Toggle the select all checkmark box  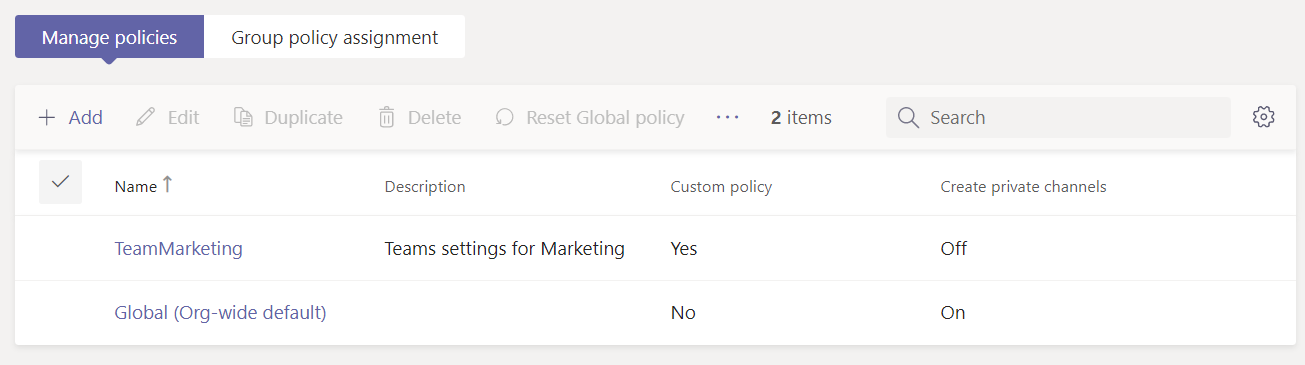60,182
